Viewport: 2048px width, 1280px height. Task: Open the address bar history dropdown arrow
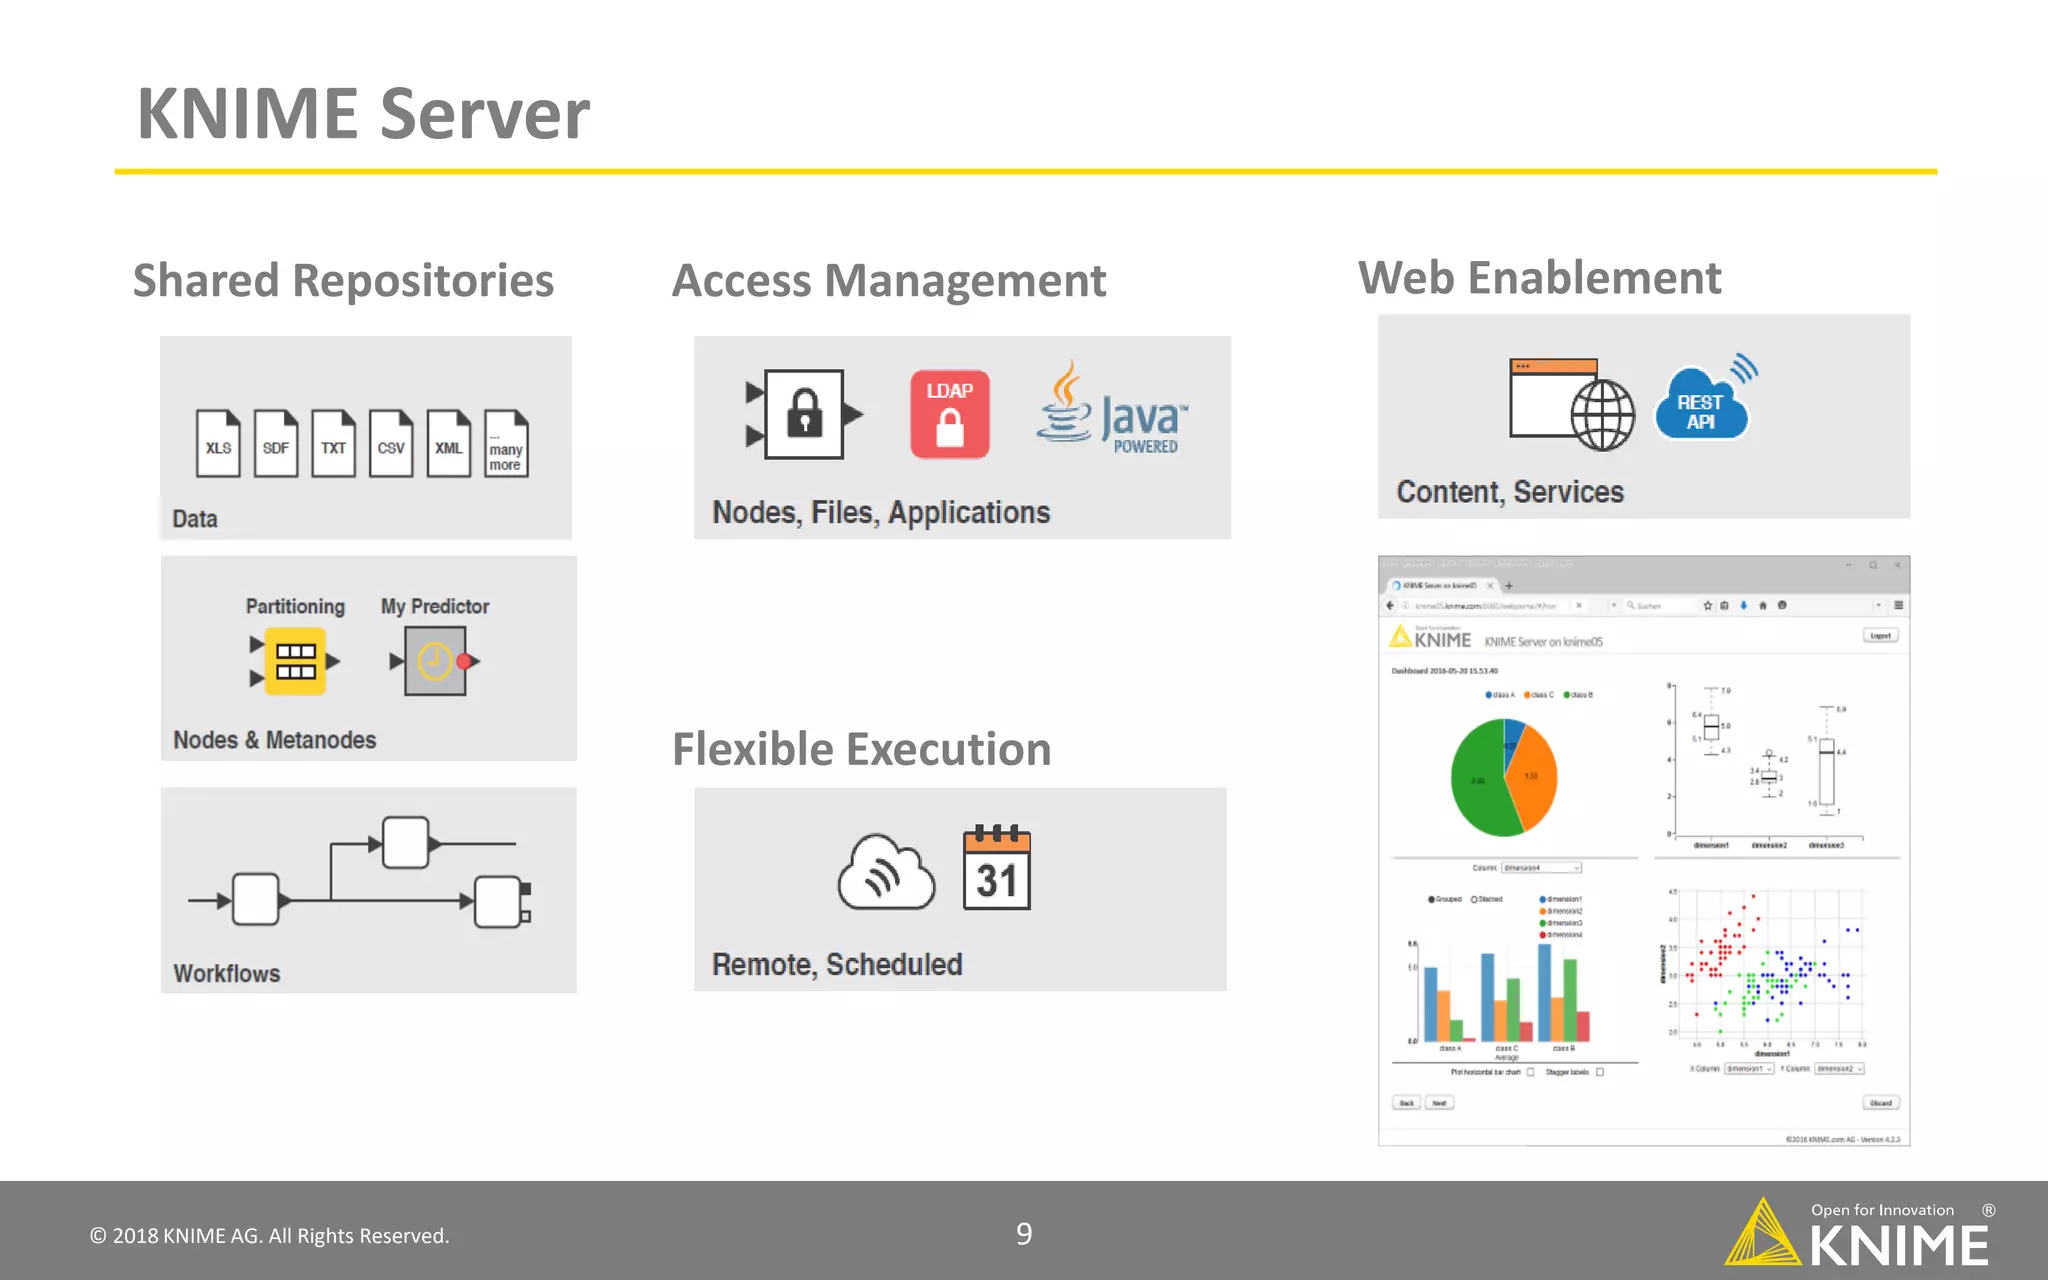point(1614,605)
